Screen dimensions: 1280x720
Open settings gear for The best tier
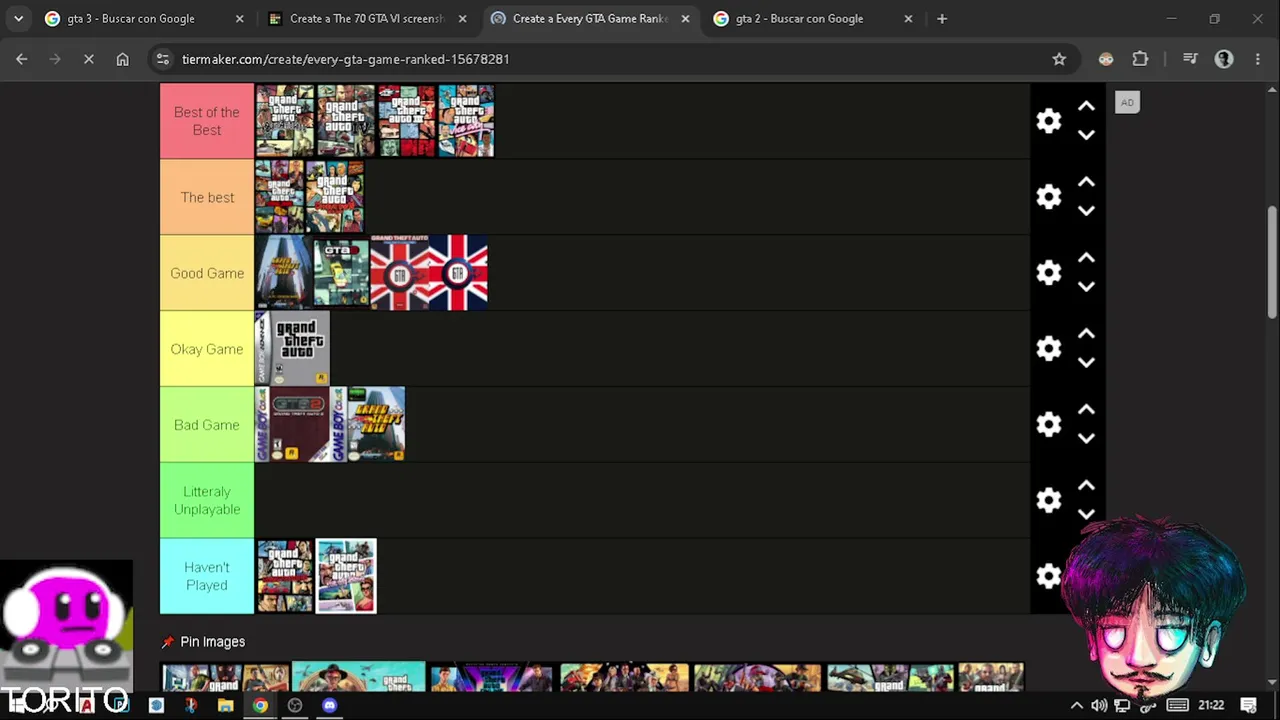tap(1048, 197)
